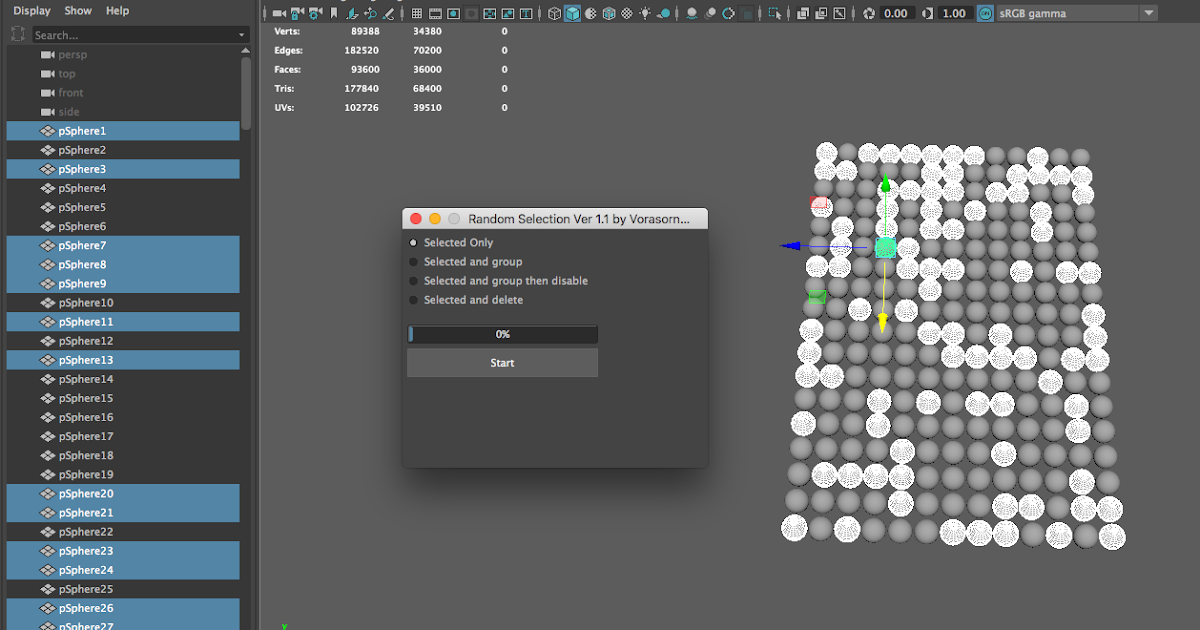
Task: Select the perspective camera icon in the viewport toolbar
Action: [x=277, y=13]
